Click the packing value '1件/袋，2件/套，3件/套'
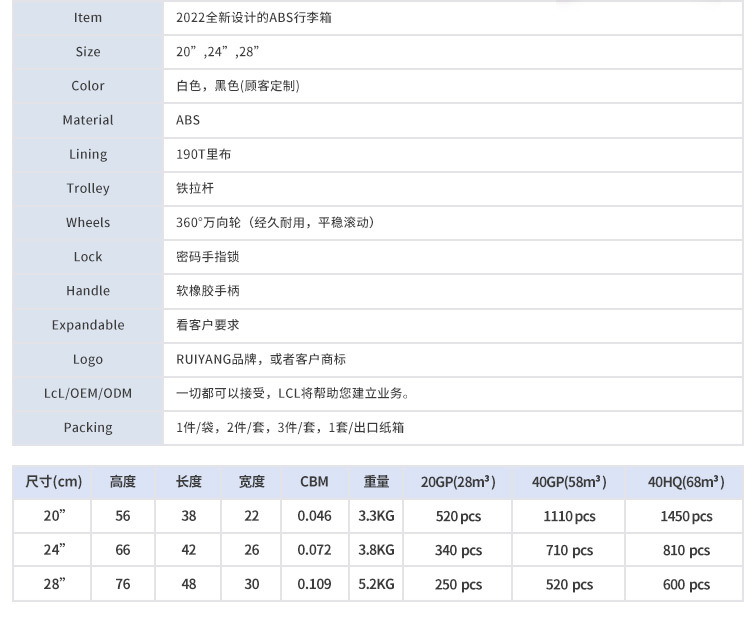 [x=245, y=428]
